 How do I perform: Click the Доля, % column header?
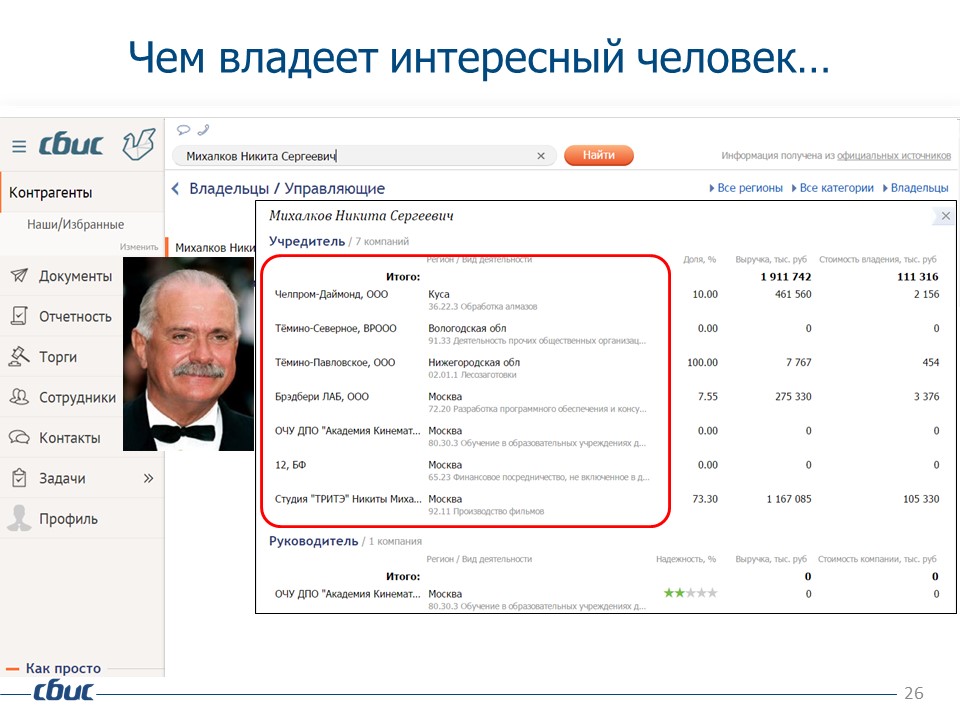click(x=700, y=260)
